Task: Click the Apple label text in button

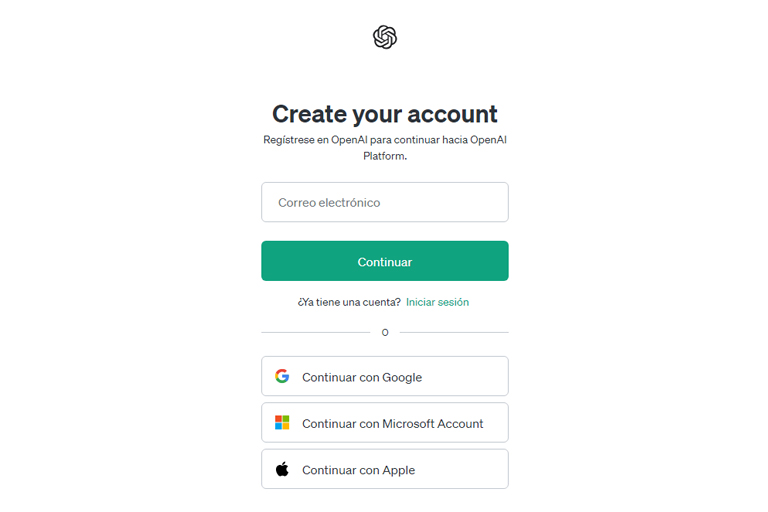Action: [399, 470]
